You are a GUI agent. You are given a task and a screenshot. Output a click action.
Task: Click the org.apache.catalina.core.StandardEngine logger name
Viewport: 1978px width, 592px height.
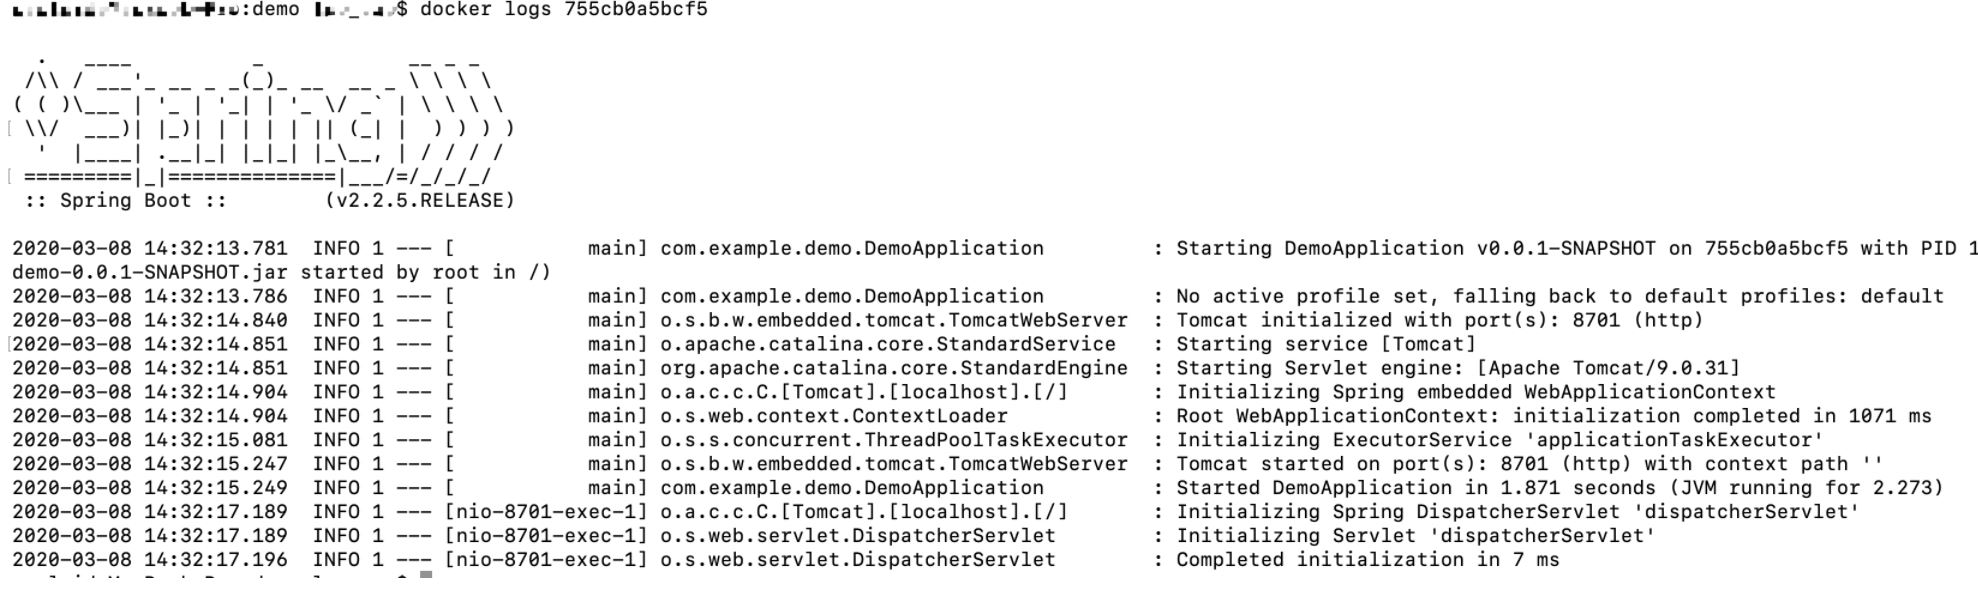tap(894, 369)
